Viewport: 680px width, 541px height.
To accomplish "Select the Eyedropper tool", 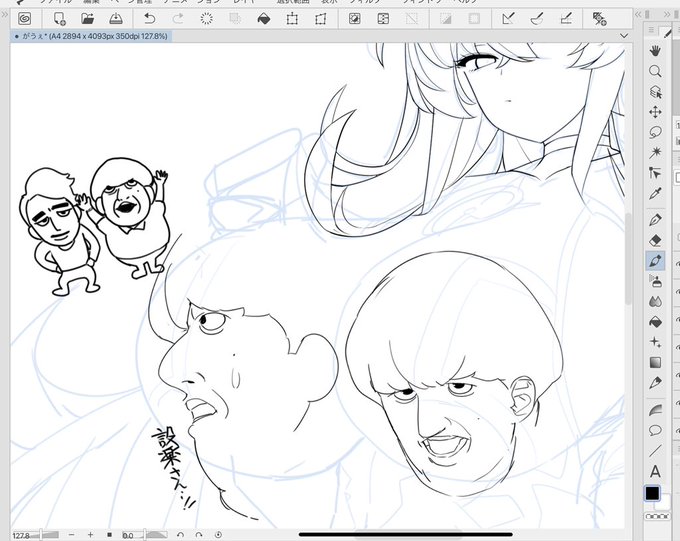I will tap(655, 194).
